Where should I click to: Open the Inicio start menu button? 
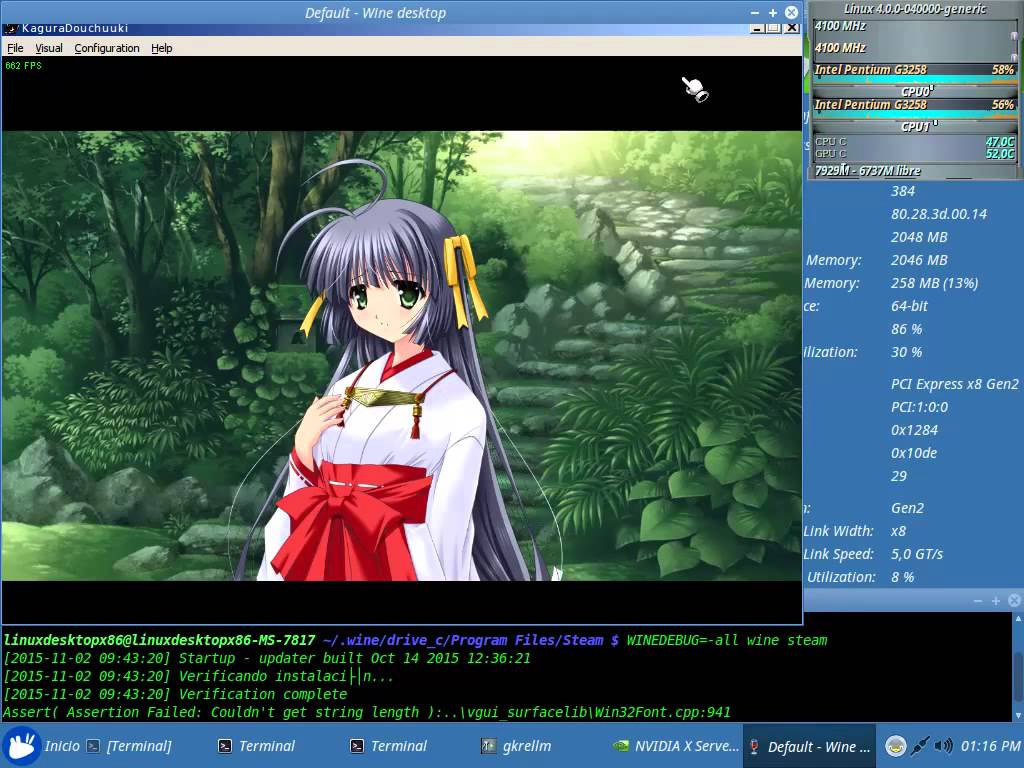(x=42, y=746)
